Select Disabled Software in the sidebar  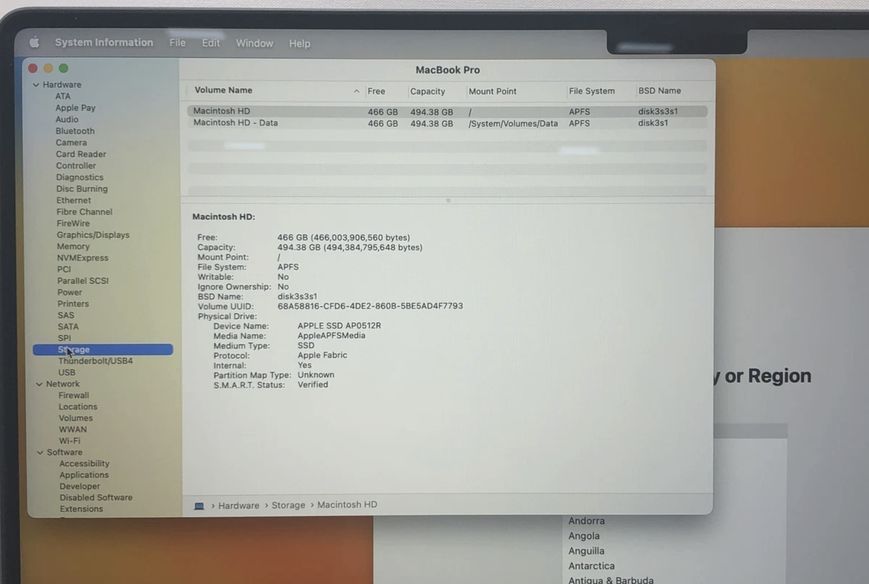[96, 498]
